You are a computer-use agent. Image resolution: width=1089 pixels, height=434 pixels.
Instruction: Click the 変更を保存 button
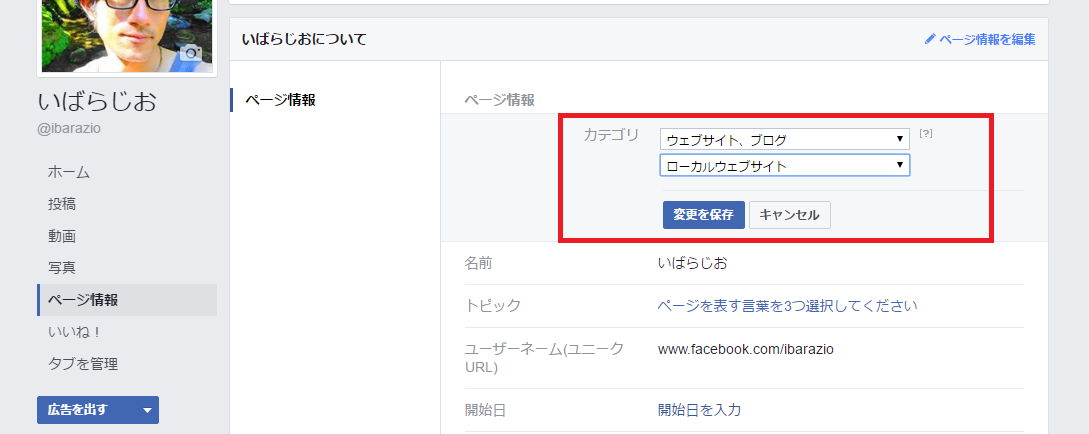[x=704, y=215]
